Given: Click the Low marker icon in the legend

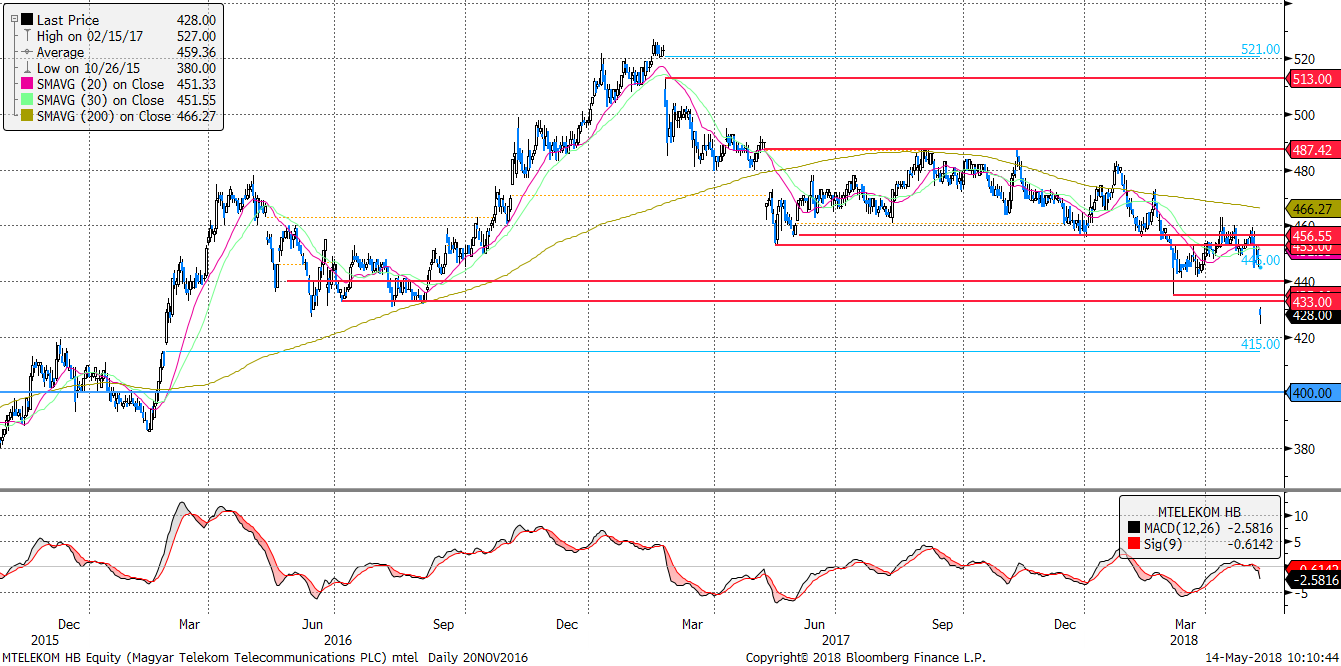Looking at the screenshot, I should coord(26,68).
